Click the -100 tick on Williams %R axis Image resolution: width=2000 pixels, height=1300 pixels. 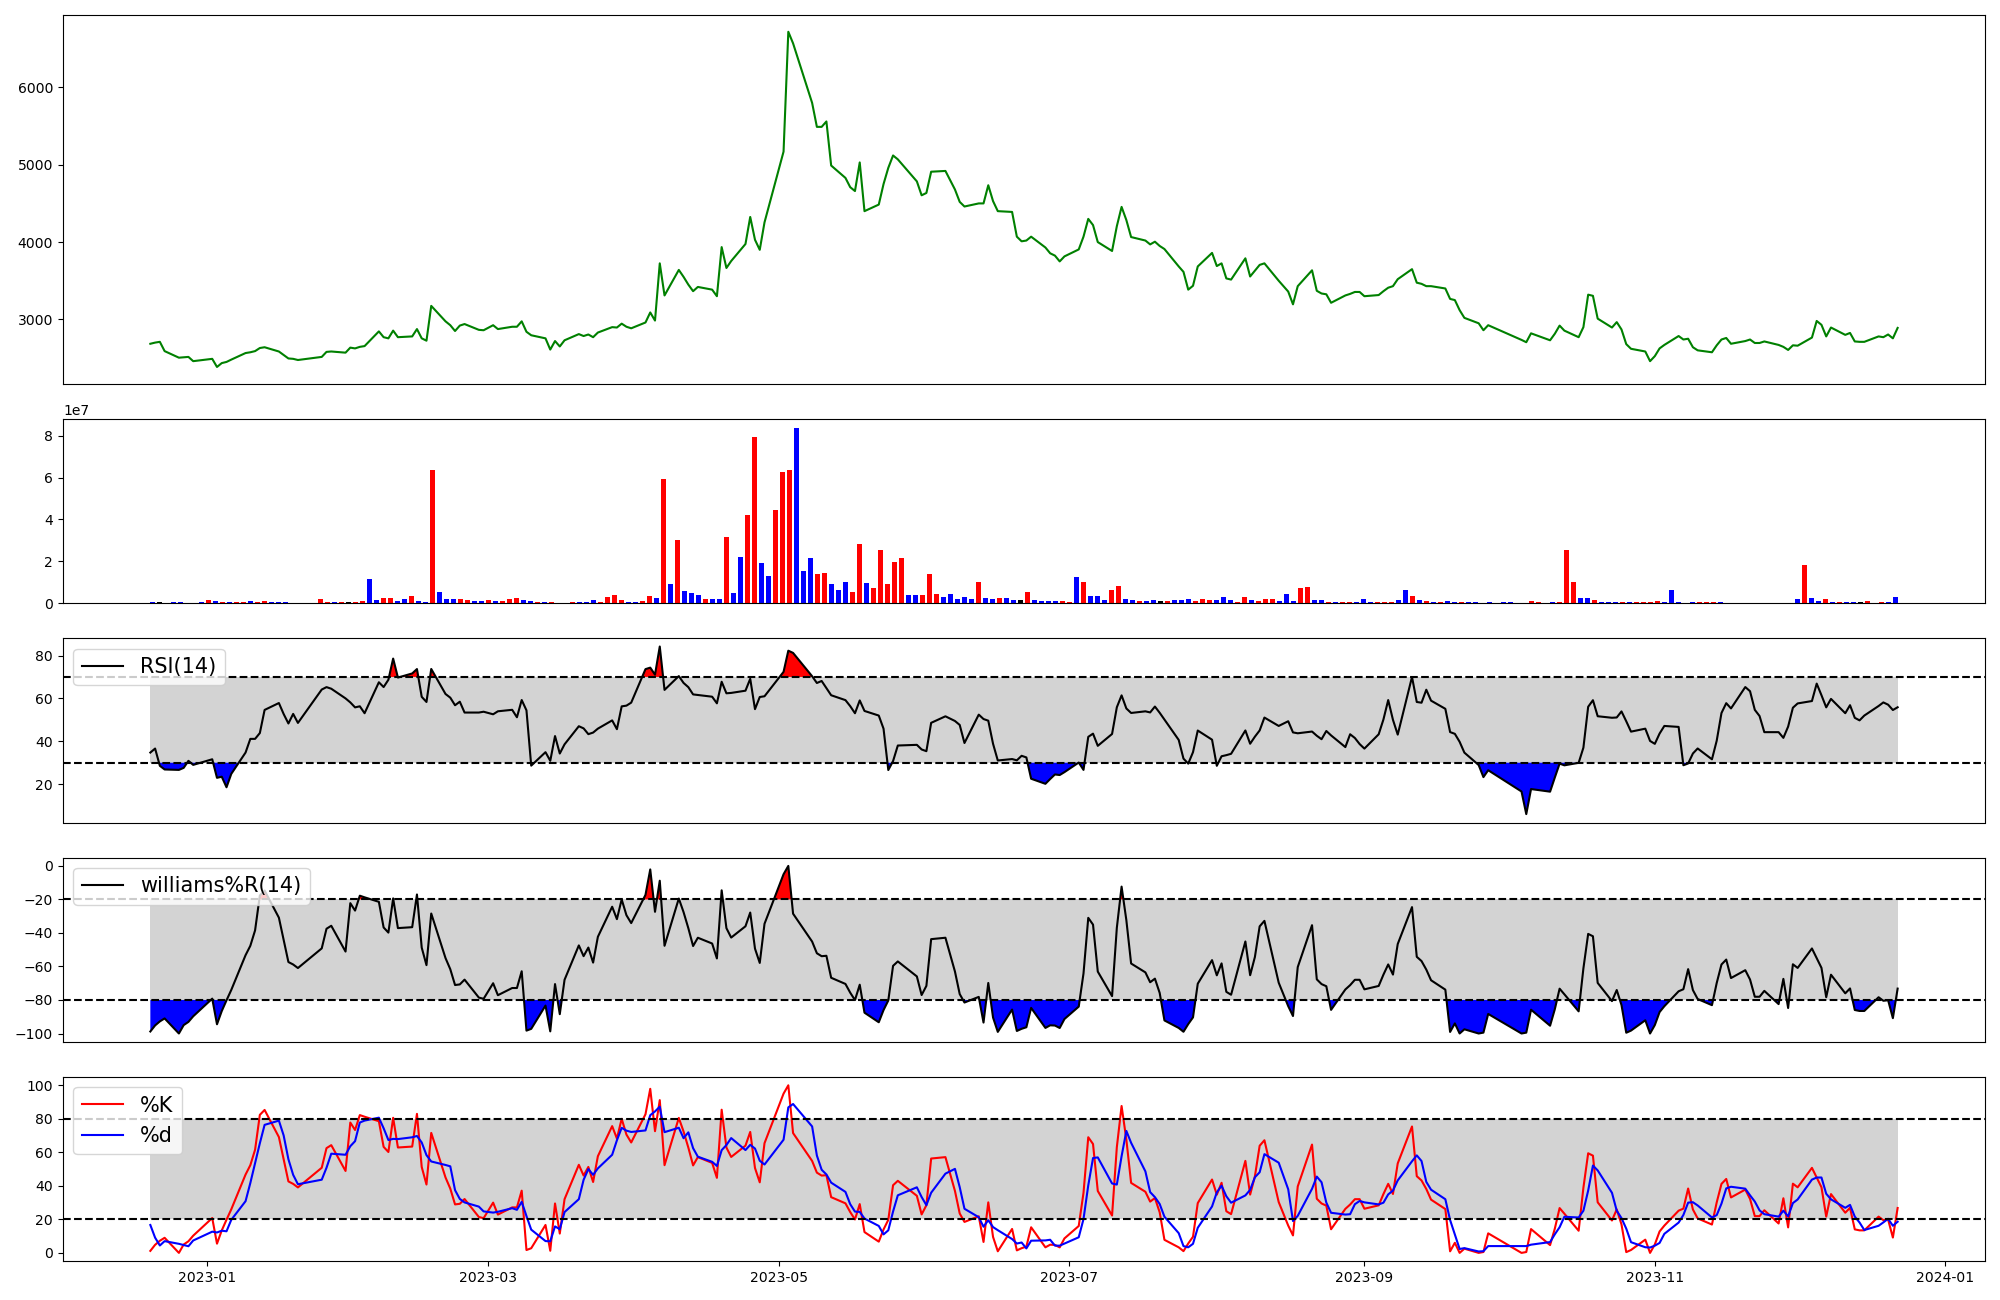(x=36, y=1034)
